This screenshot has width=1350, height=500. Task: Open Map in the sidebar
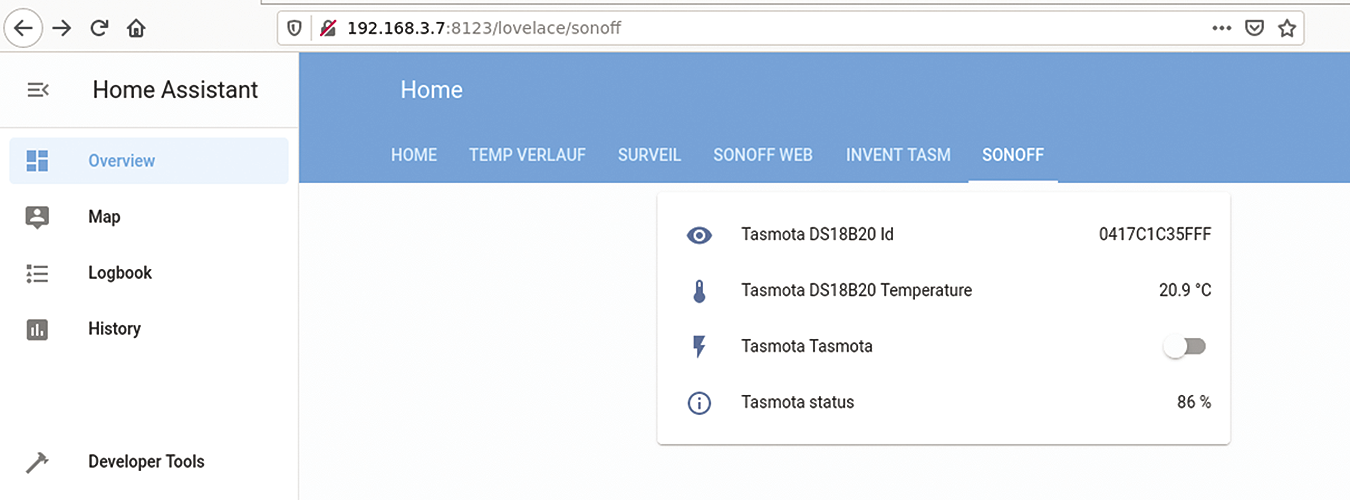coord(149,217)
